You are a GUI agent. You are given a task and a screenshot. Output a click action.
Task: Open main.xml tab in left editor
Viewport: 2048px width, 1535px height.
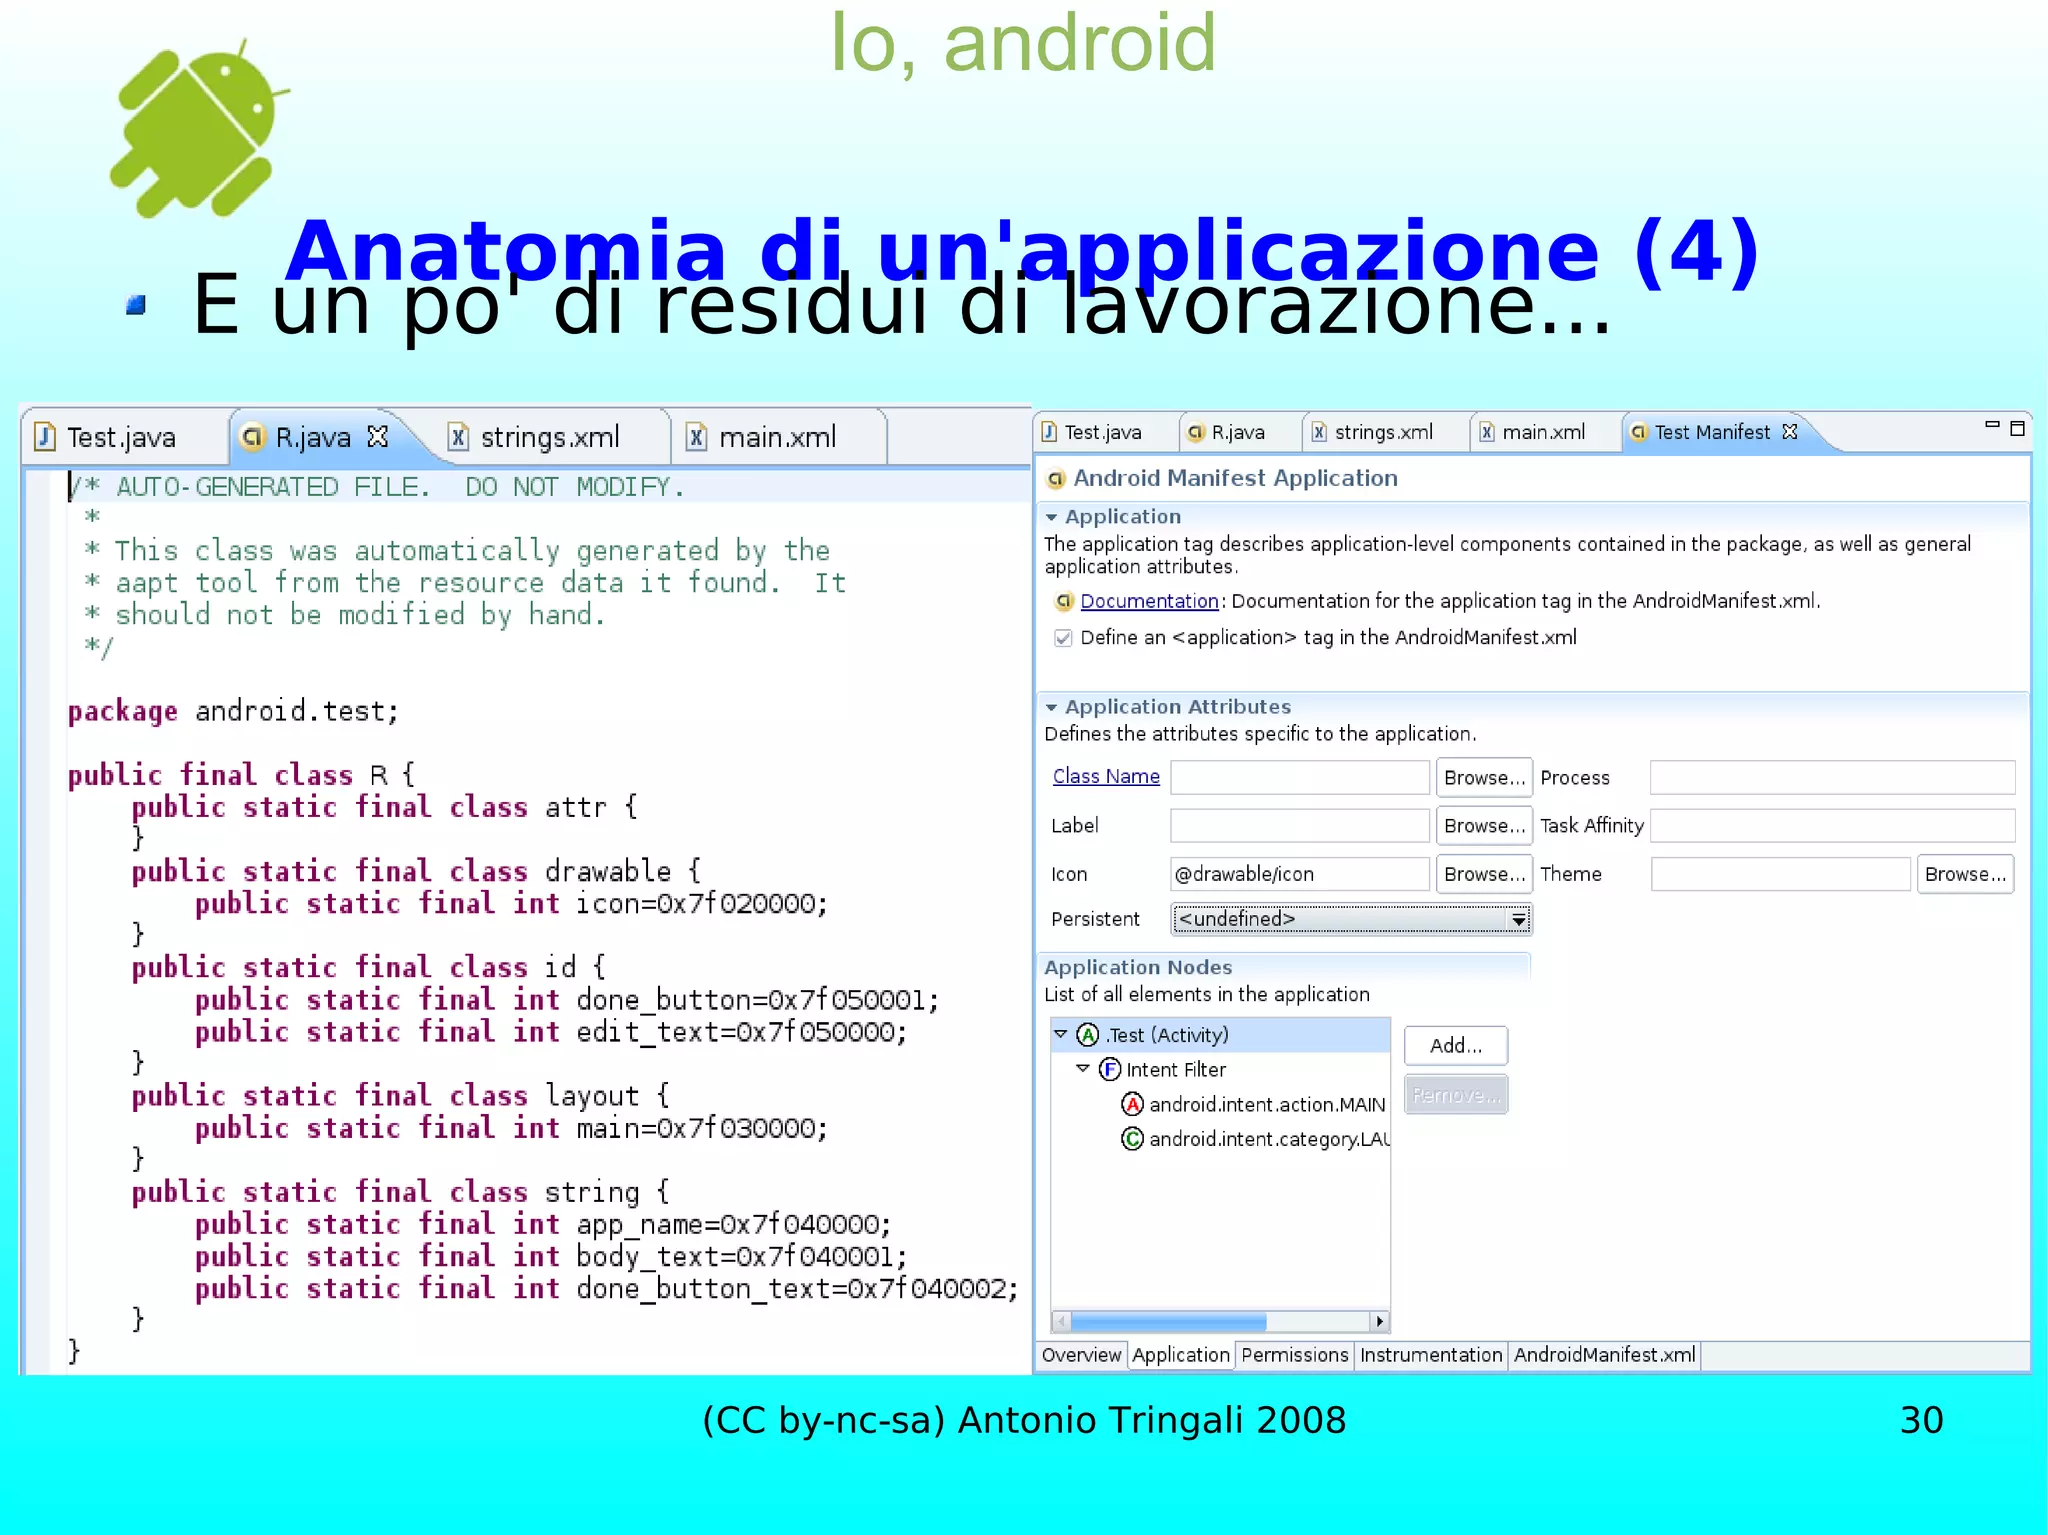[777, 437]
